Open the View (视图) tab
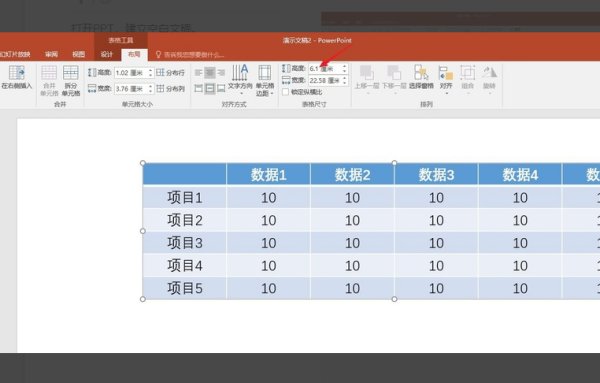This screenshot has width=600, height=383. (78, 54)
